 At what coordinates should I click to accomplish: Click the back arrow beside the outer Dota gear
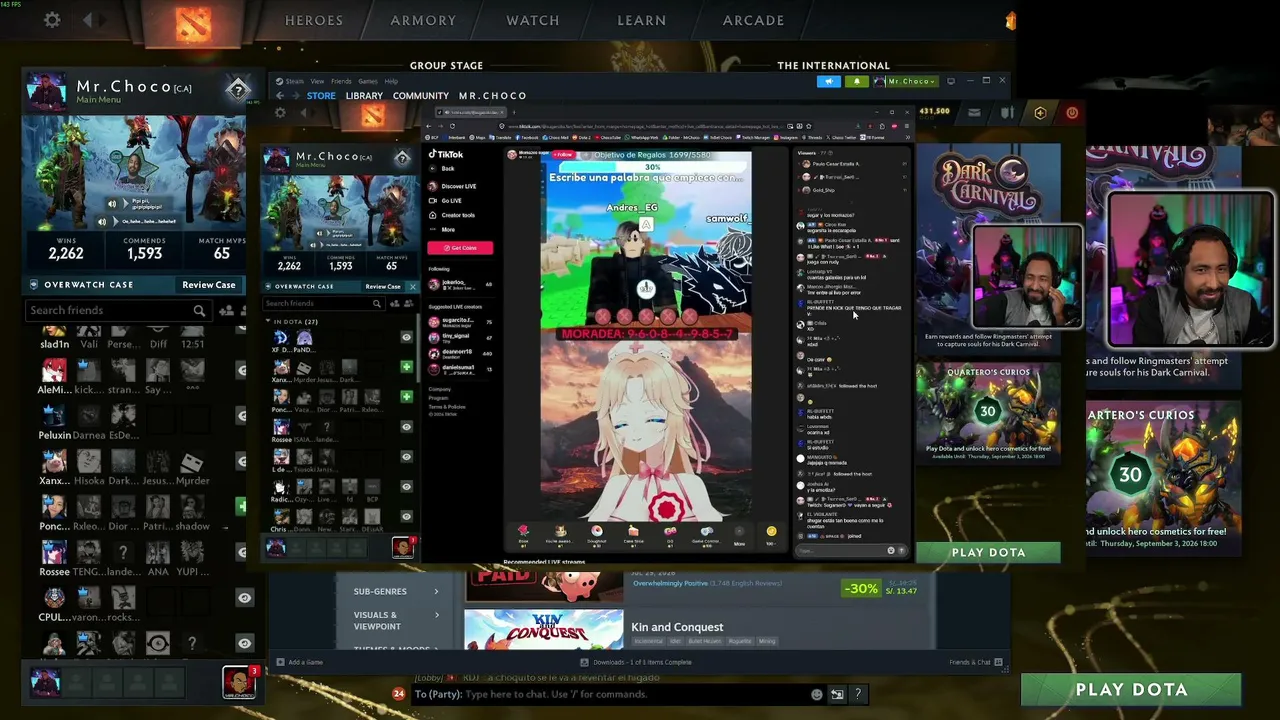click(89, 20)
